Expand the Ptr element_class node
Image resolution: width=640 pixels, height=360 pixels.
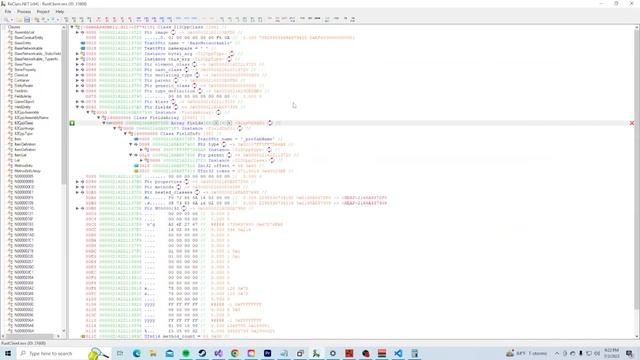(78, 64)
